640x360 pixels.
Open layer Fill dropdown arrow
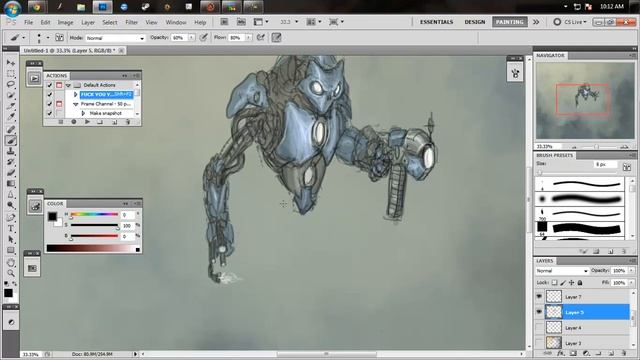click(632, 282)
